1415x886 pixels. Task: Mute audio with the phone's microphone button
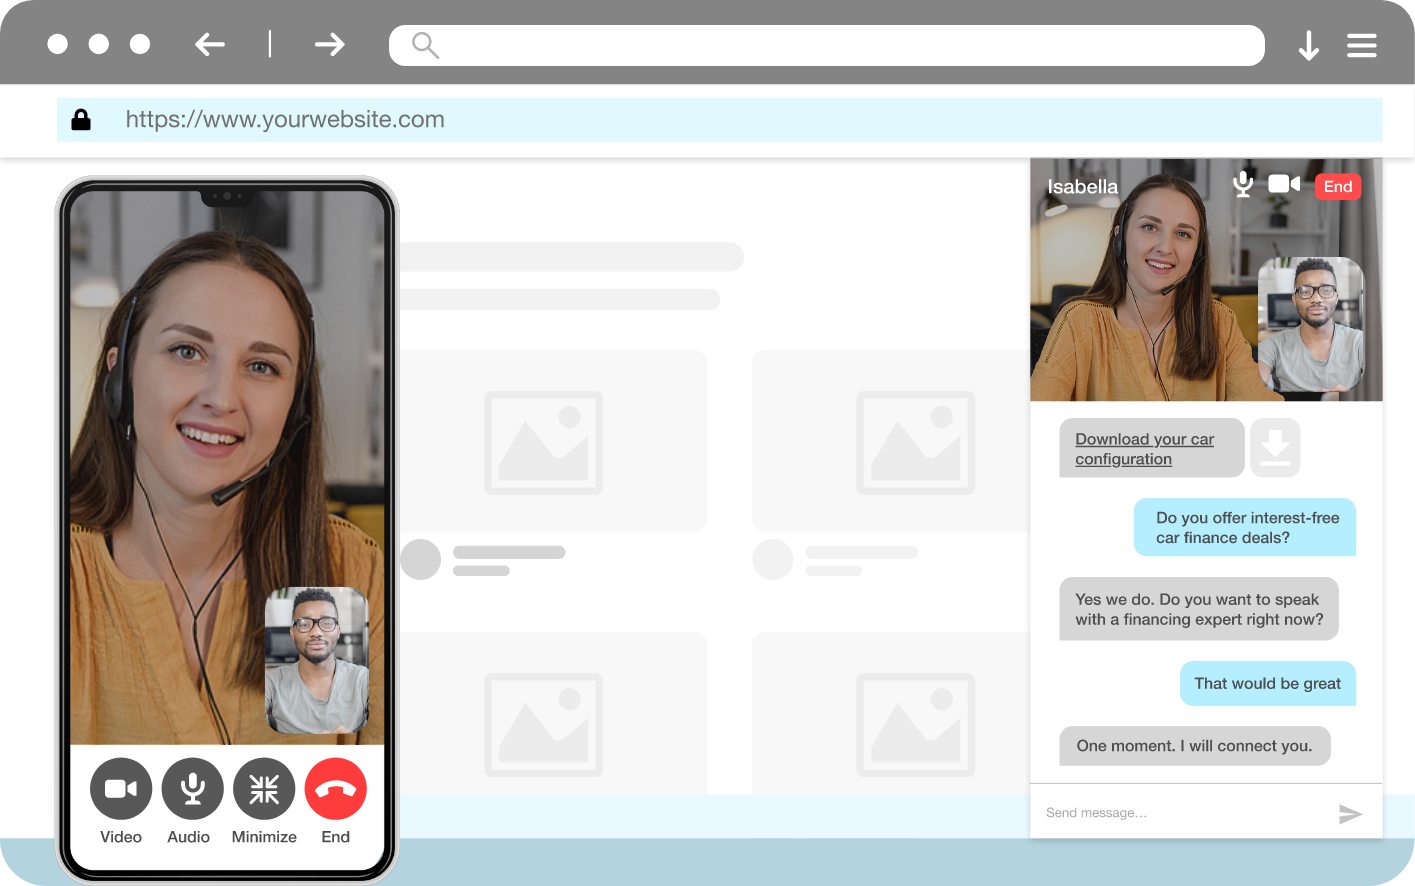coord(192,789)
